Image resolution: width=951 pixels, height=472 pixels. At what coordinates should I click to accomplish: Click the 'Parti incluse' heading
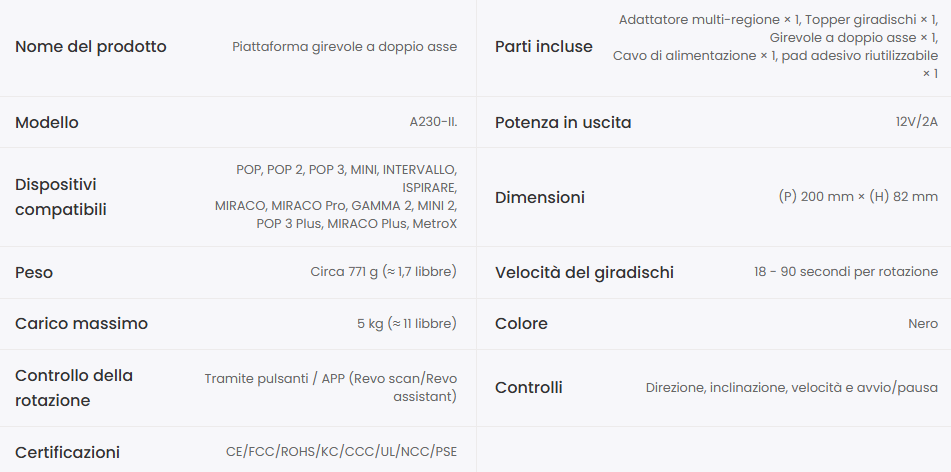tap(543, 47)
